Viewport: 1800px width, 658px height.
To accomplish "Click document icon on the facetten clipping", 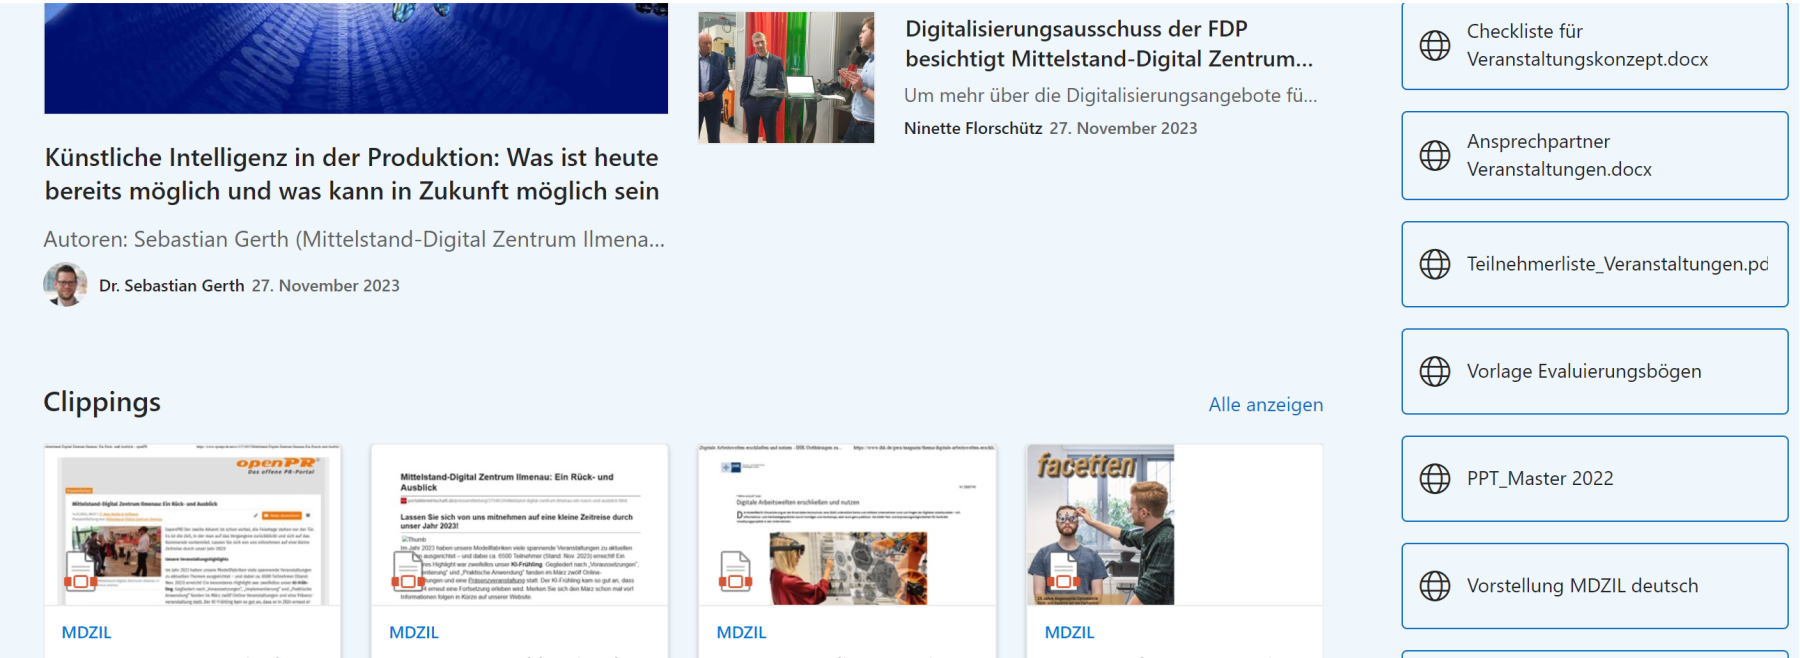I will (x=1063, y=571).
